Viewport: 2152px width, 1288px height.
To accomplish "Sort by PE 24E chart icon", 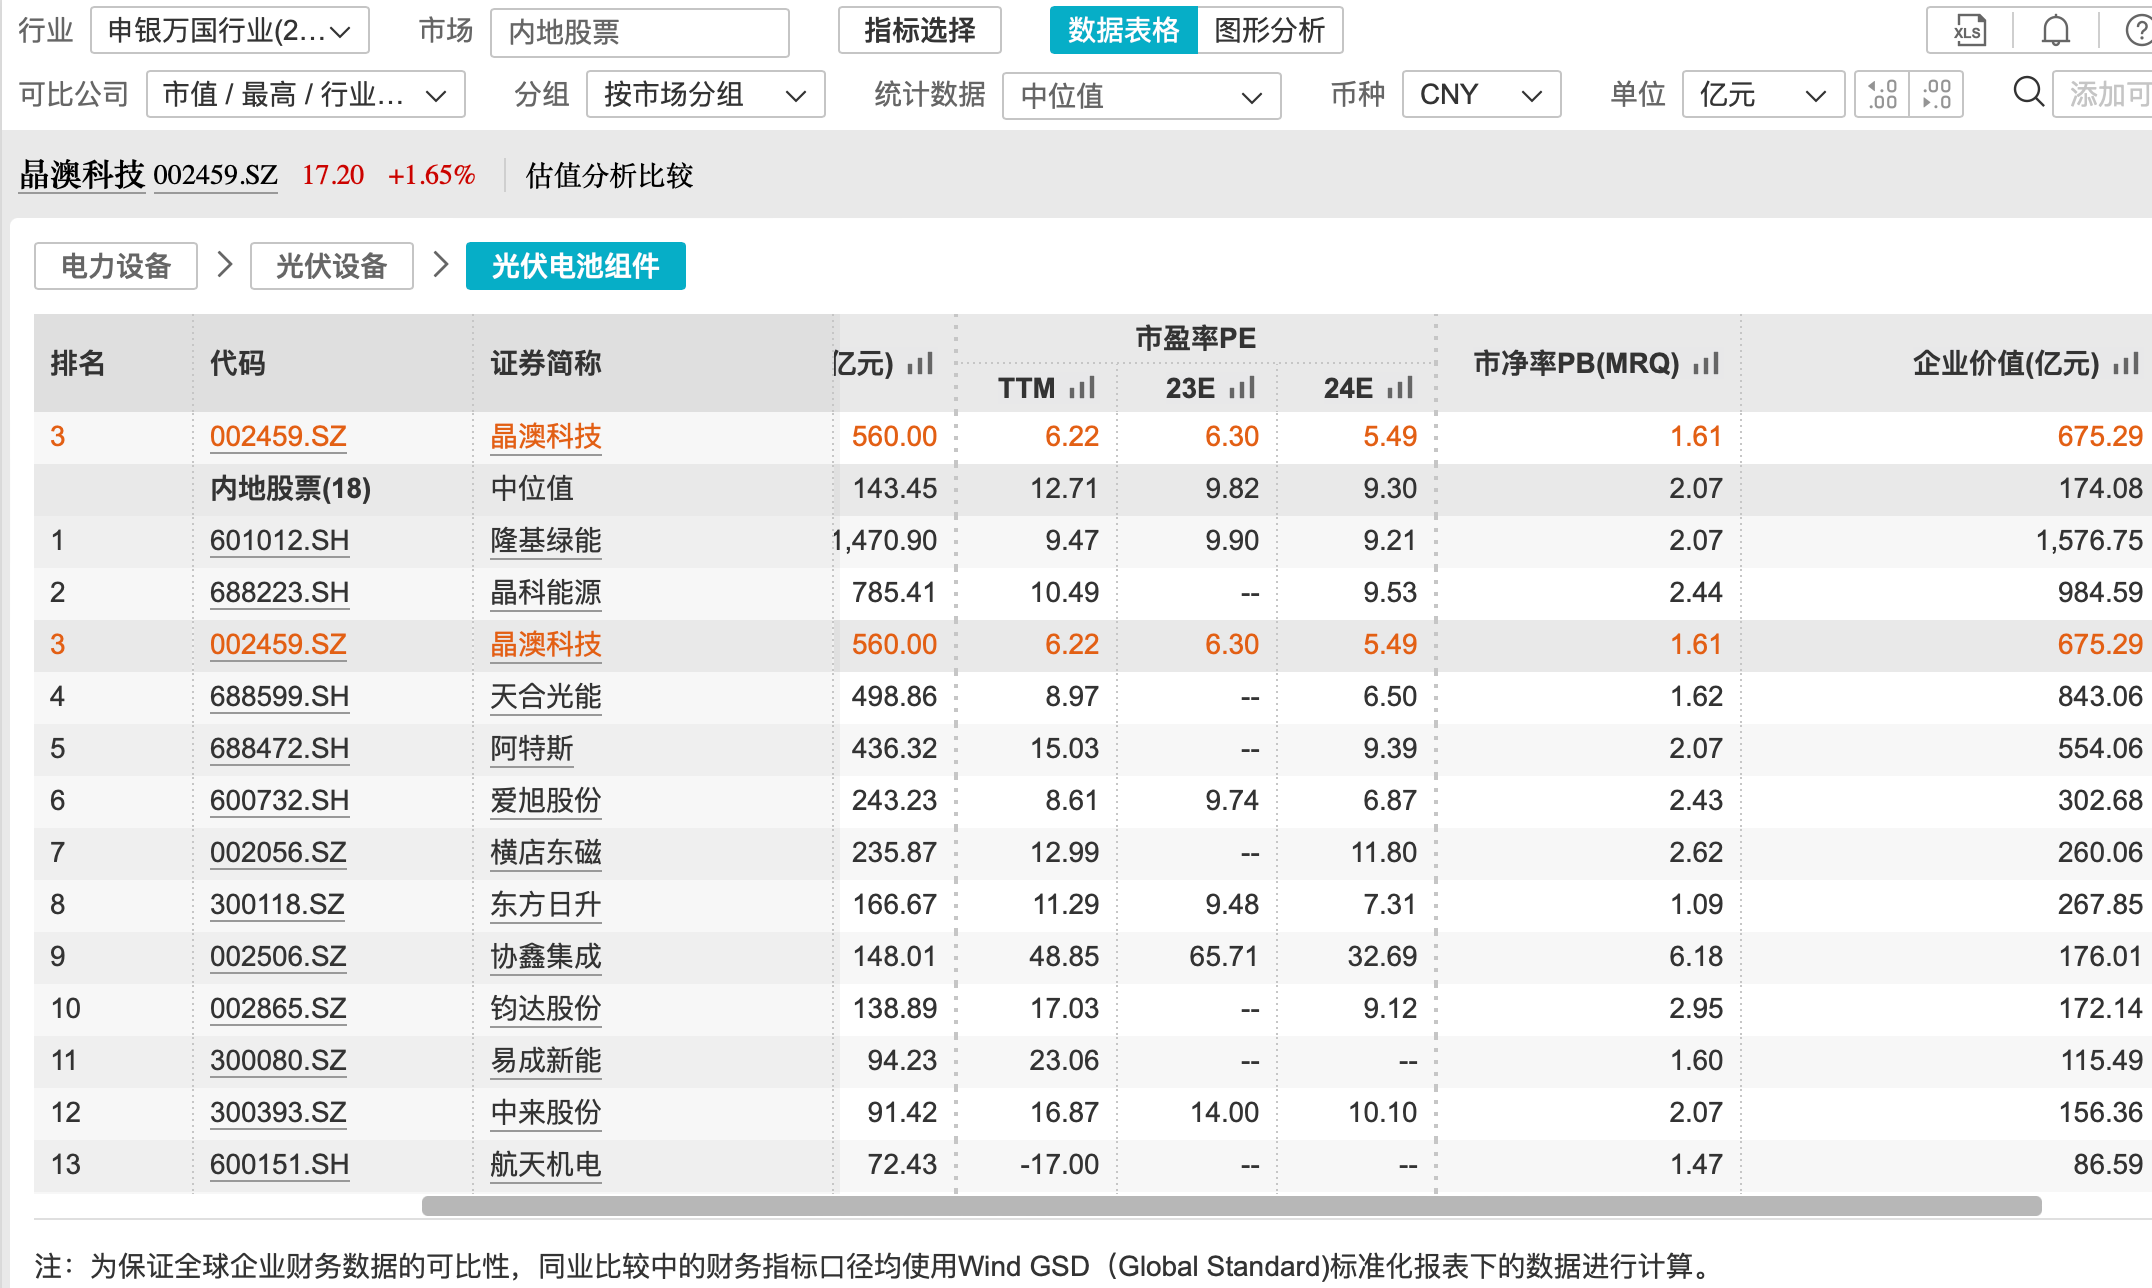I will (x=1400, y=388).
